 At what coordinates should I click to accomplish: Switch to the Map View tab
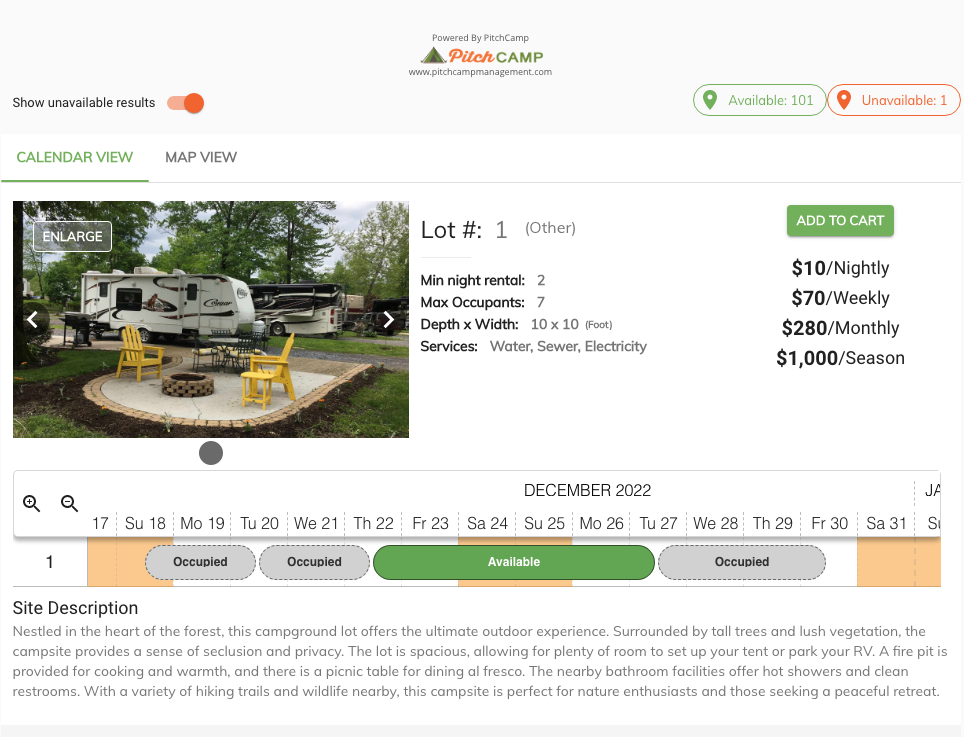[201, 157]
